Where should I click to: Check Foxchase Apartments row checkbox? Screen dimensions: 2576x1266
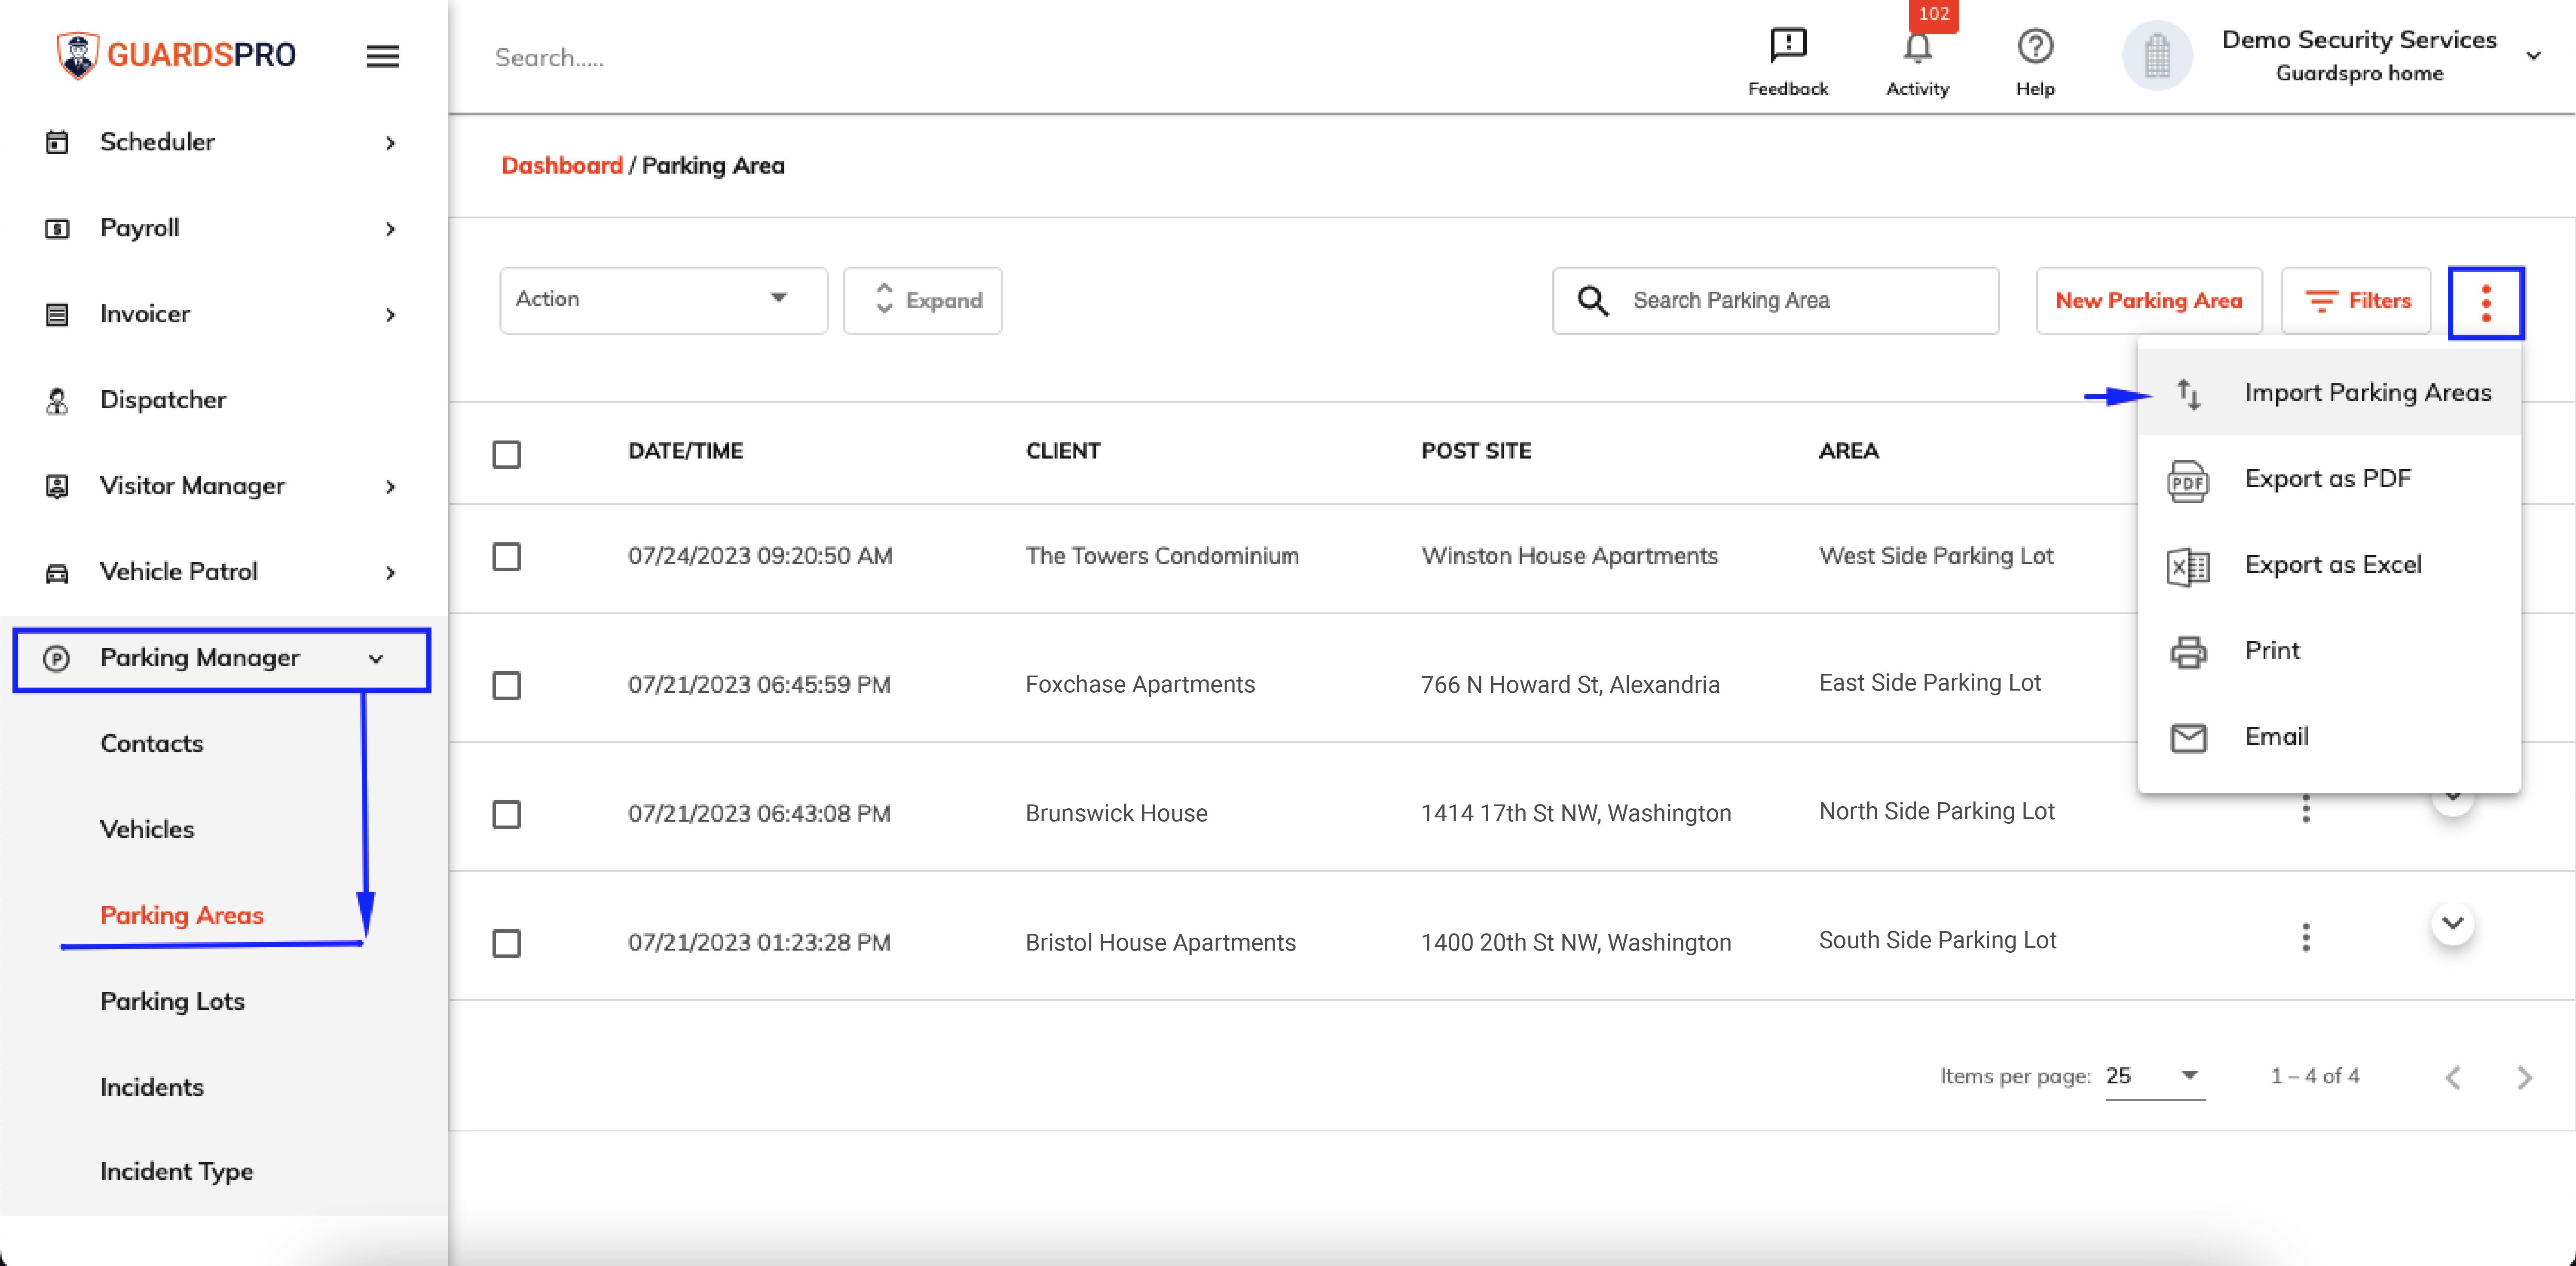pos(507,686)
